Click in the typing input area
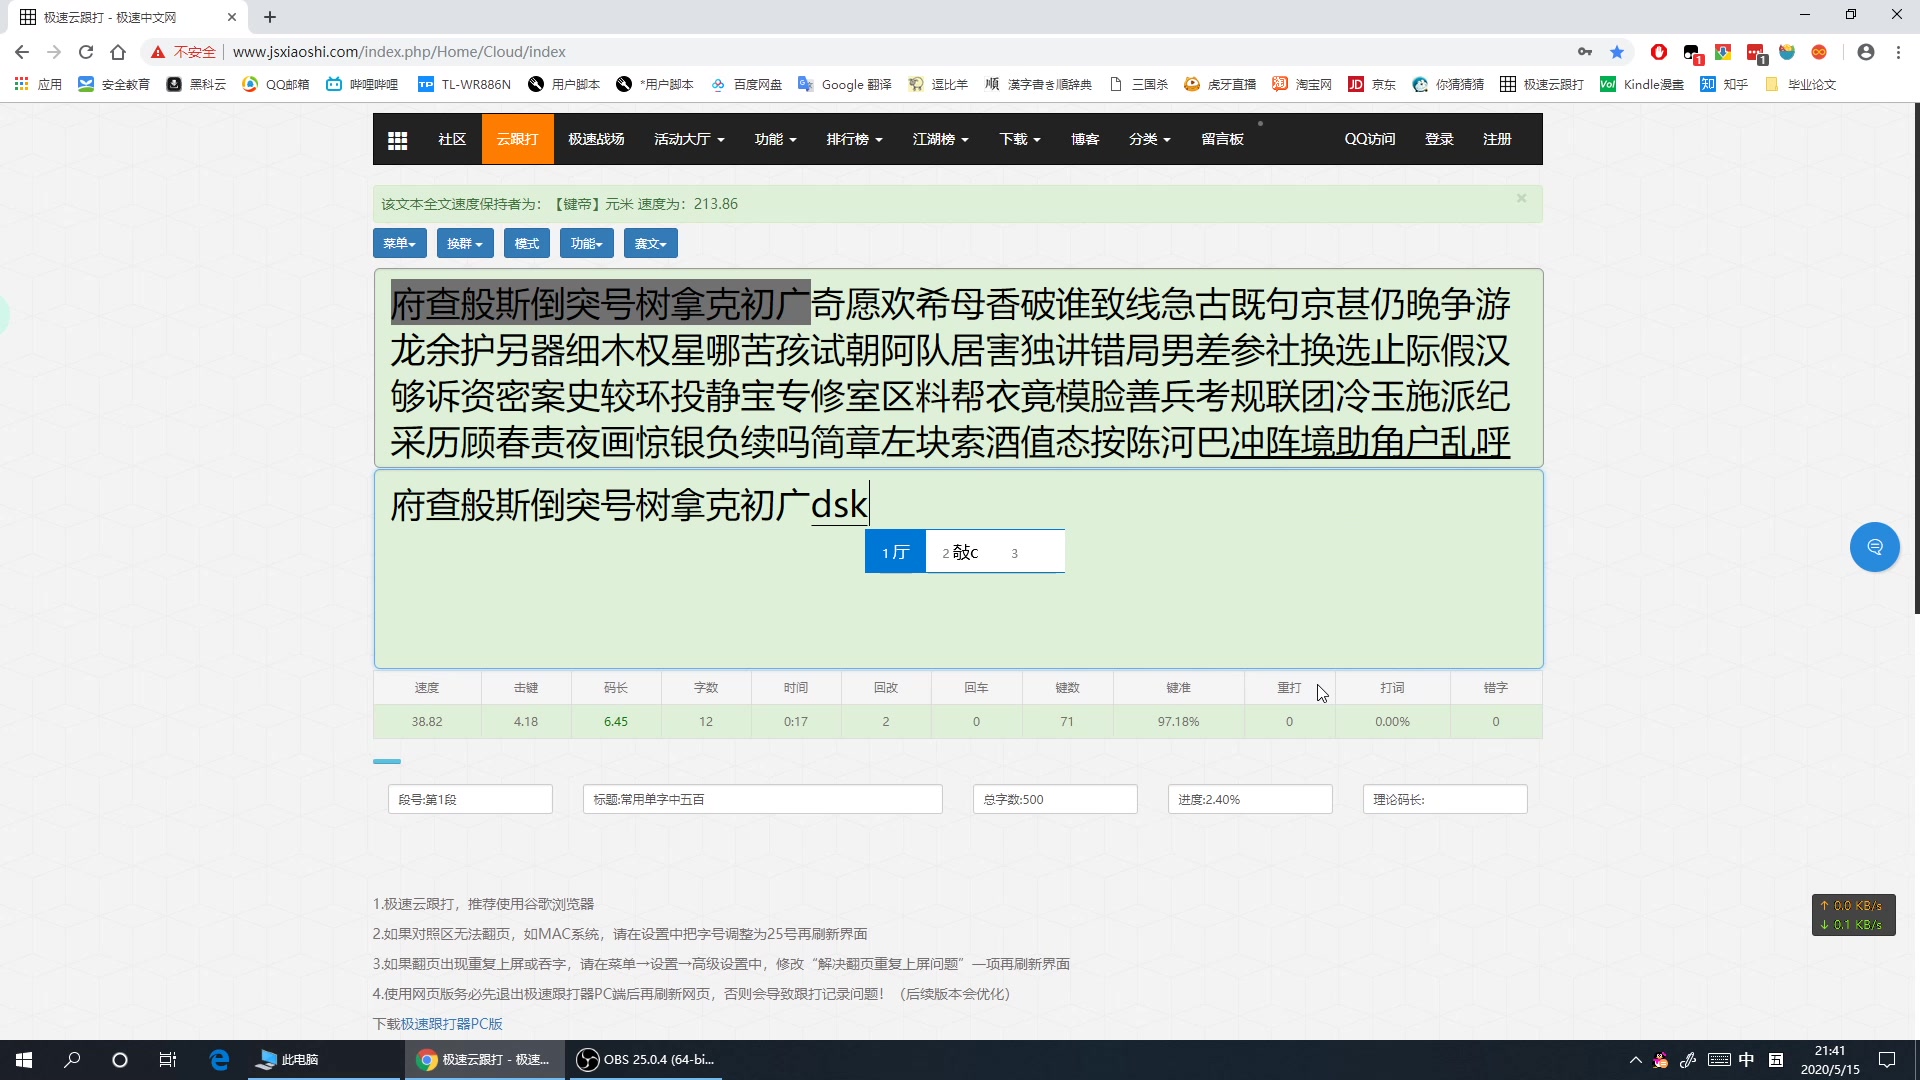This screenshot has height=1080, width=1920. [x=958, y=569]
